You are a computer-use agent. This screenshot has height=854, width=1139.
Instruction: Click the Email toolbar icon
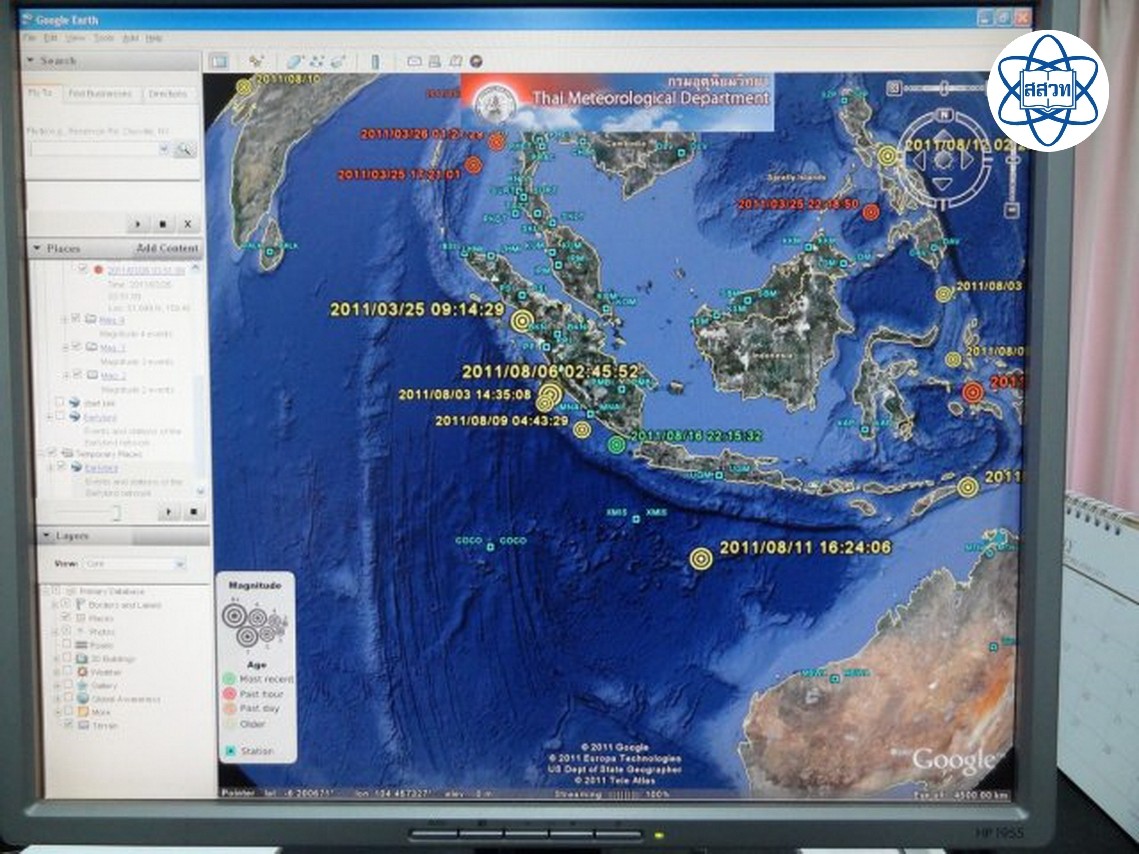point(412,61)
